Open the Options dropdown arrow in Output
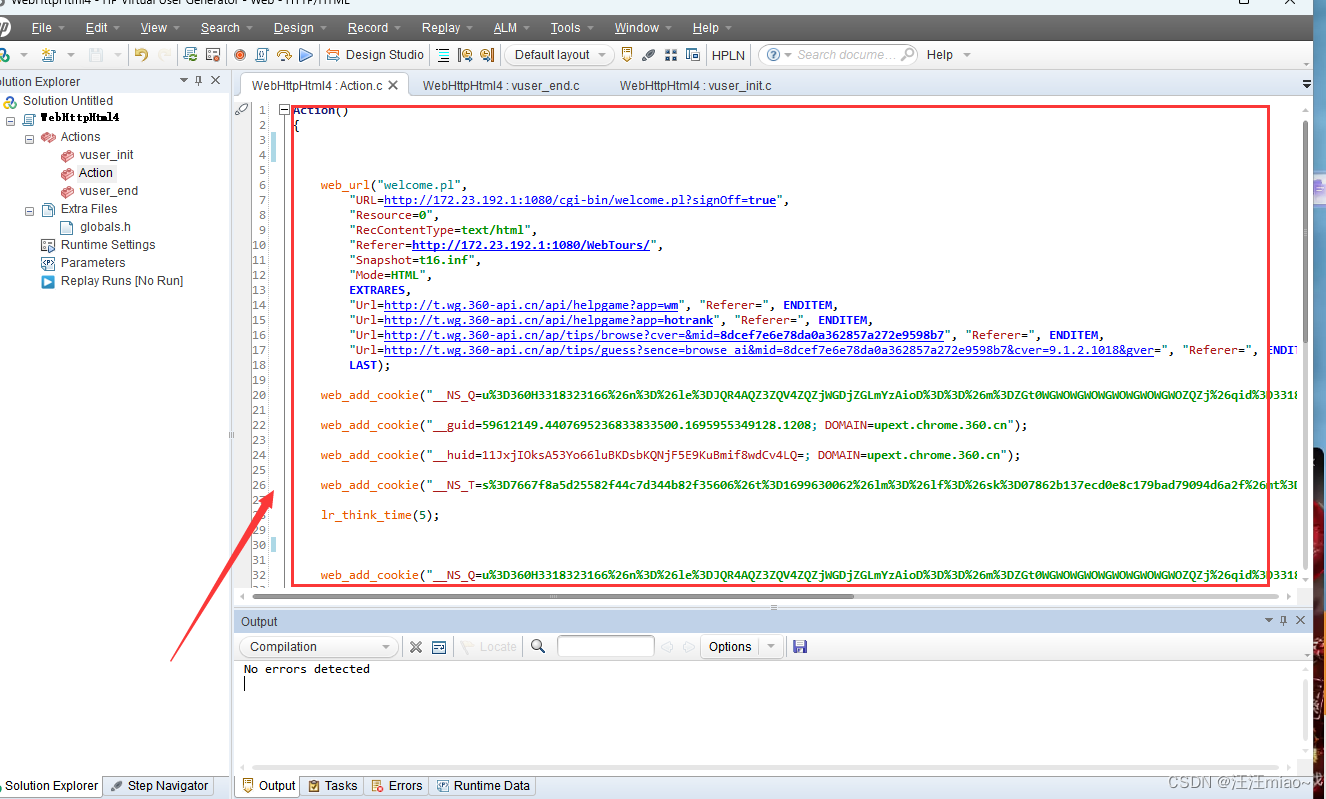 click(771, 647)
